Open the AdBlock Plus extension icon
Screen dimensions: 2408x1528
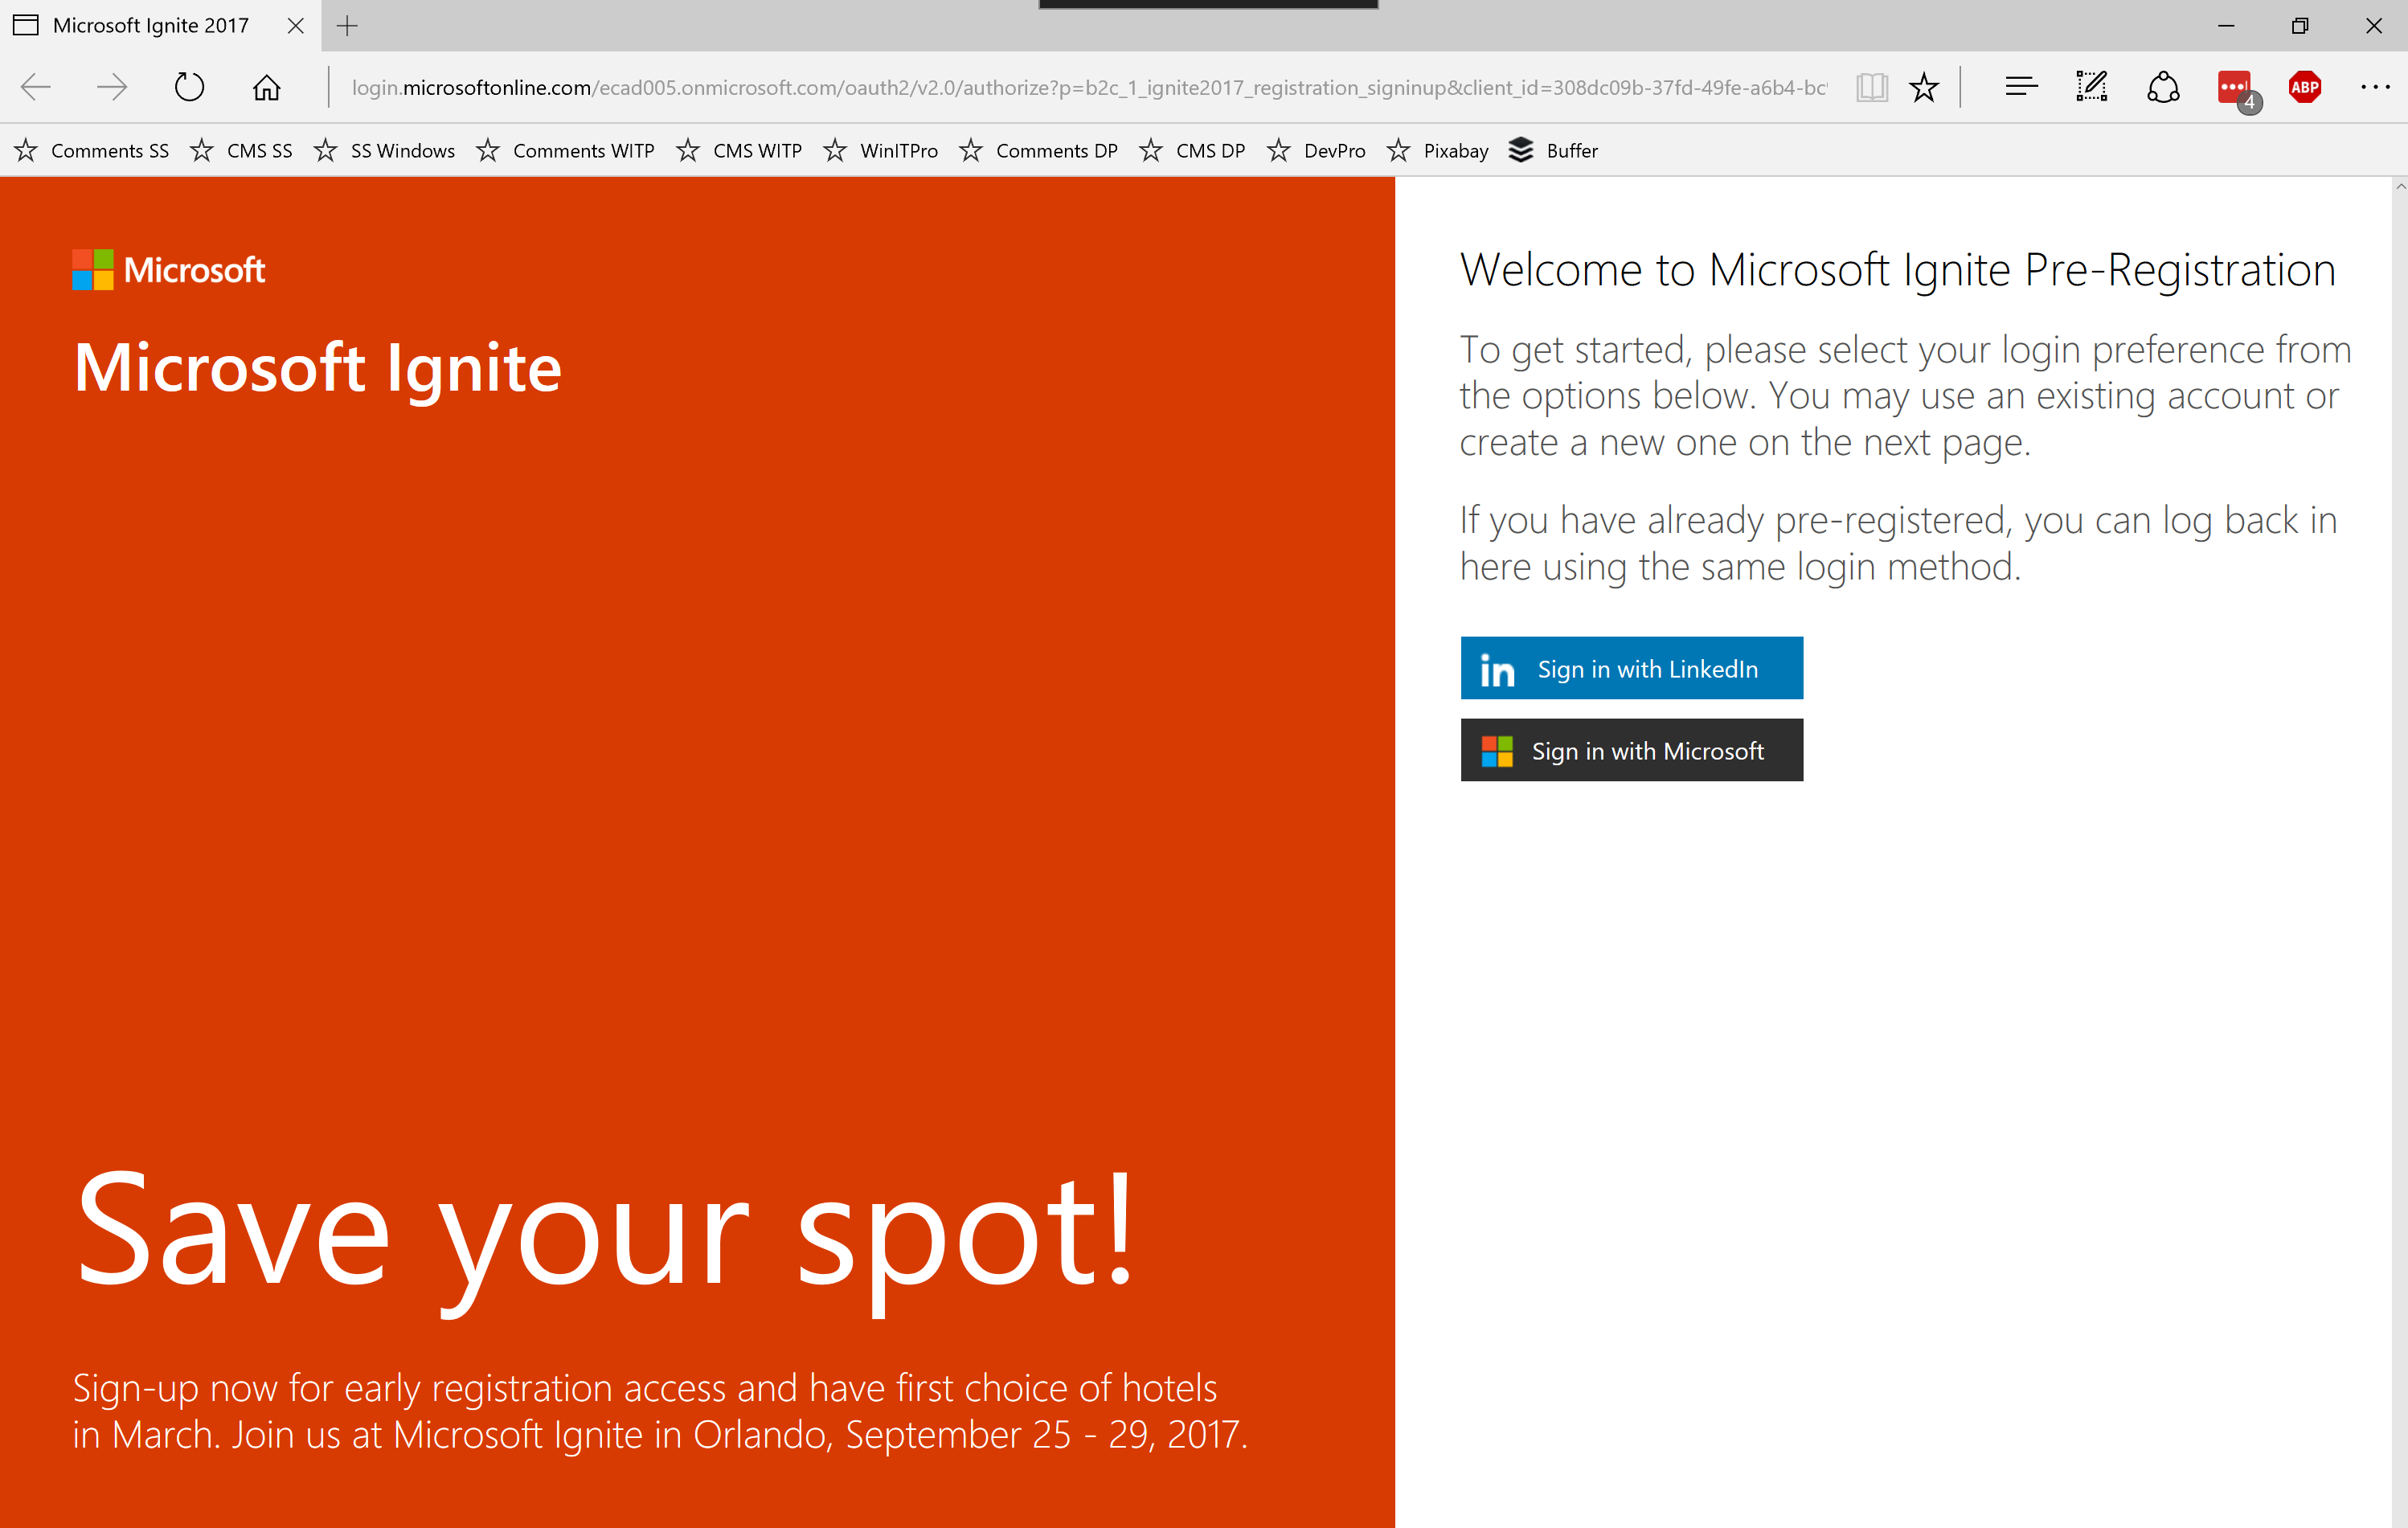click(x=2304, y=87)
